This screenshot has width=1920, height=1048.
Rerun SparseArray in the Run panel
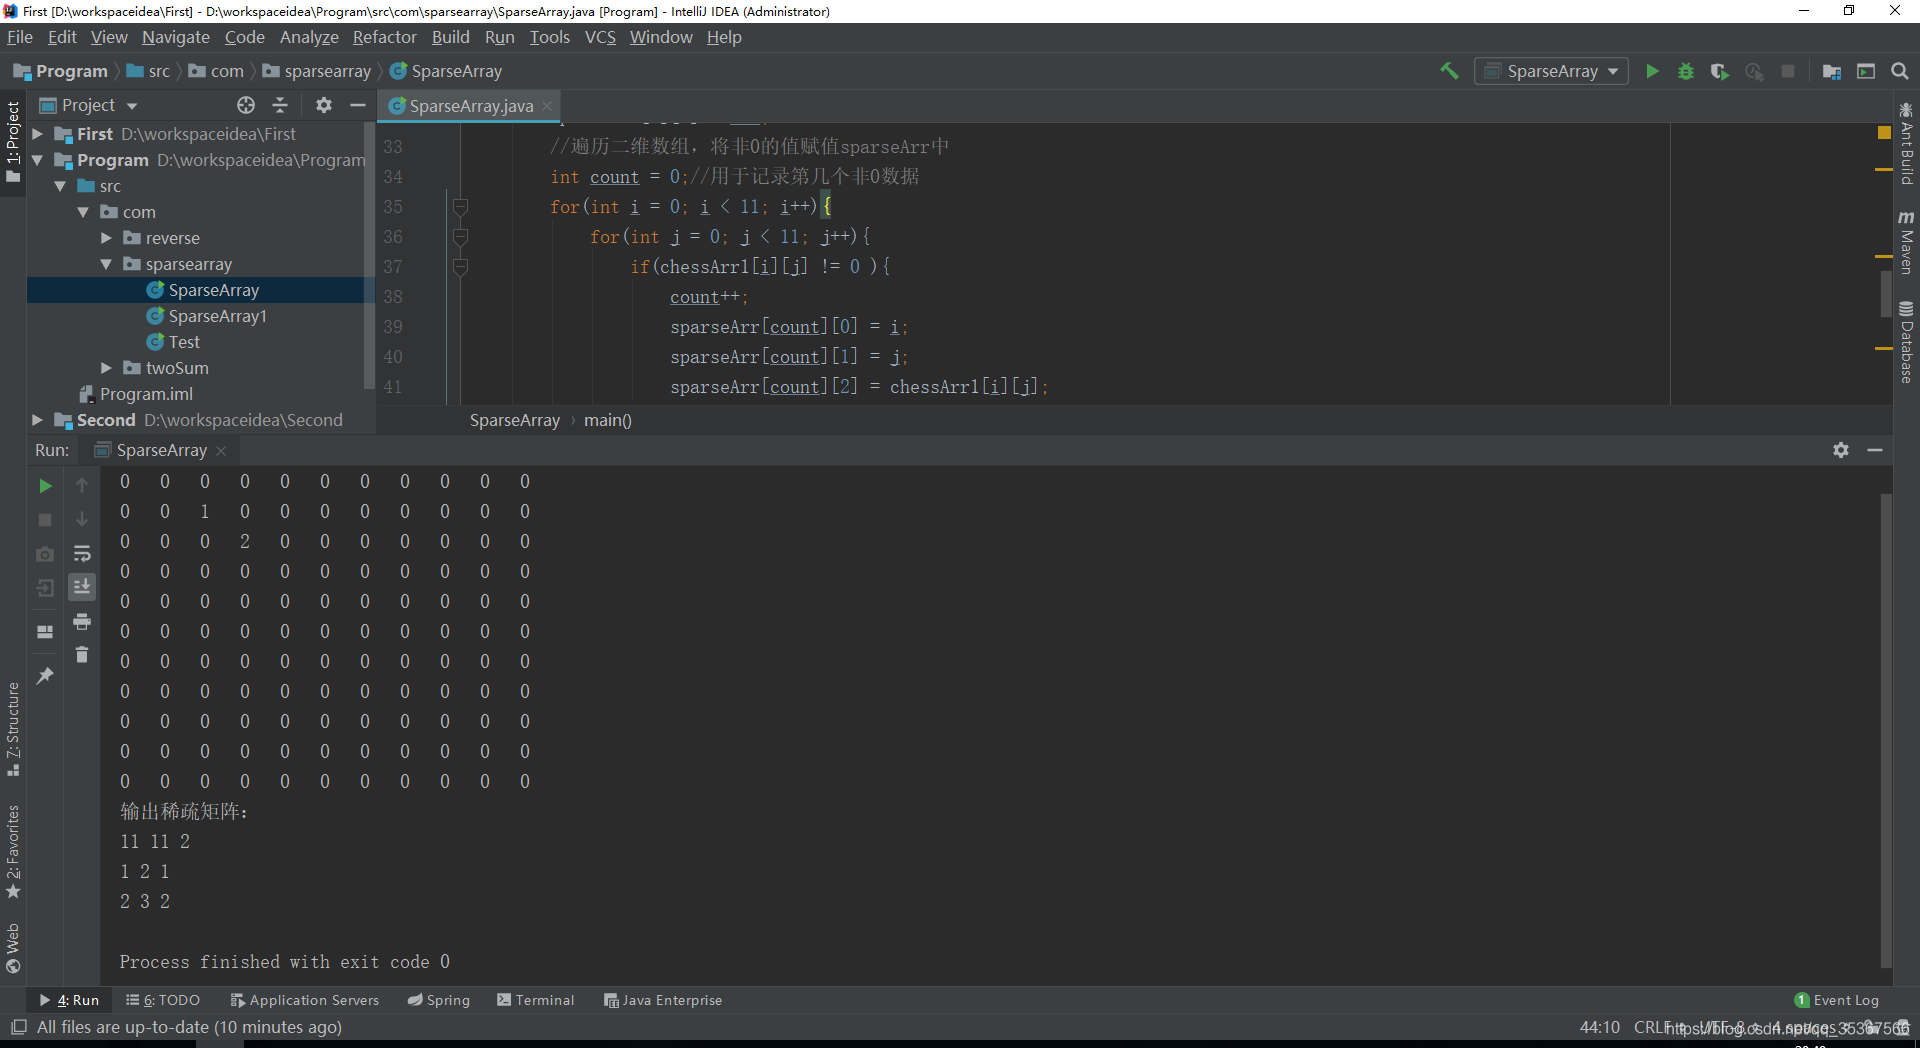pyautogui.click(x=45, y=486)
